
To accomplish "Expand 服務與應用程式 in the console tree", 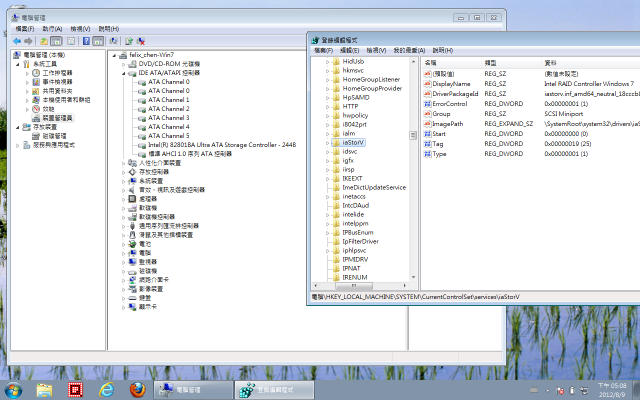I will pos(18,145).
